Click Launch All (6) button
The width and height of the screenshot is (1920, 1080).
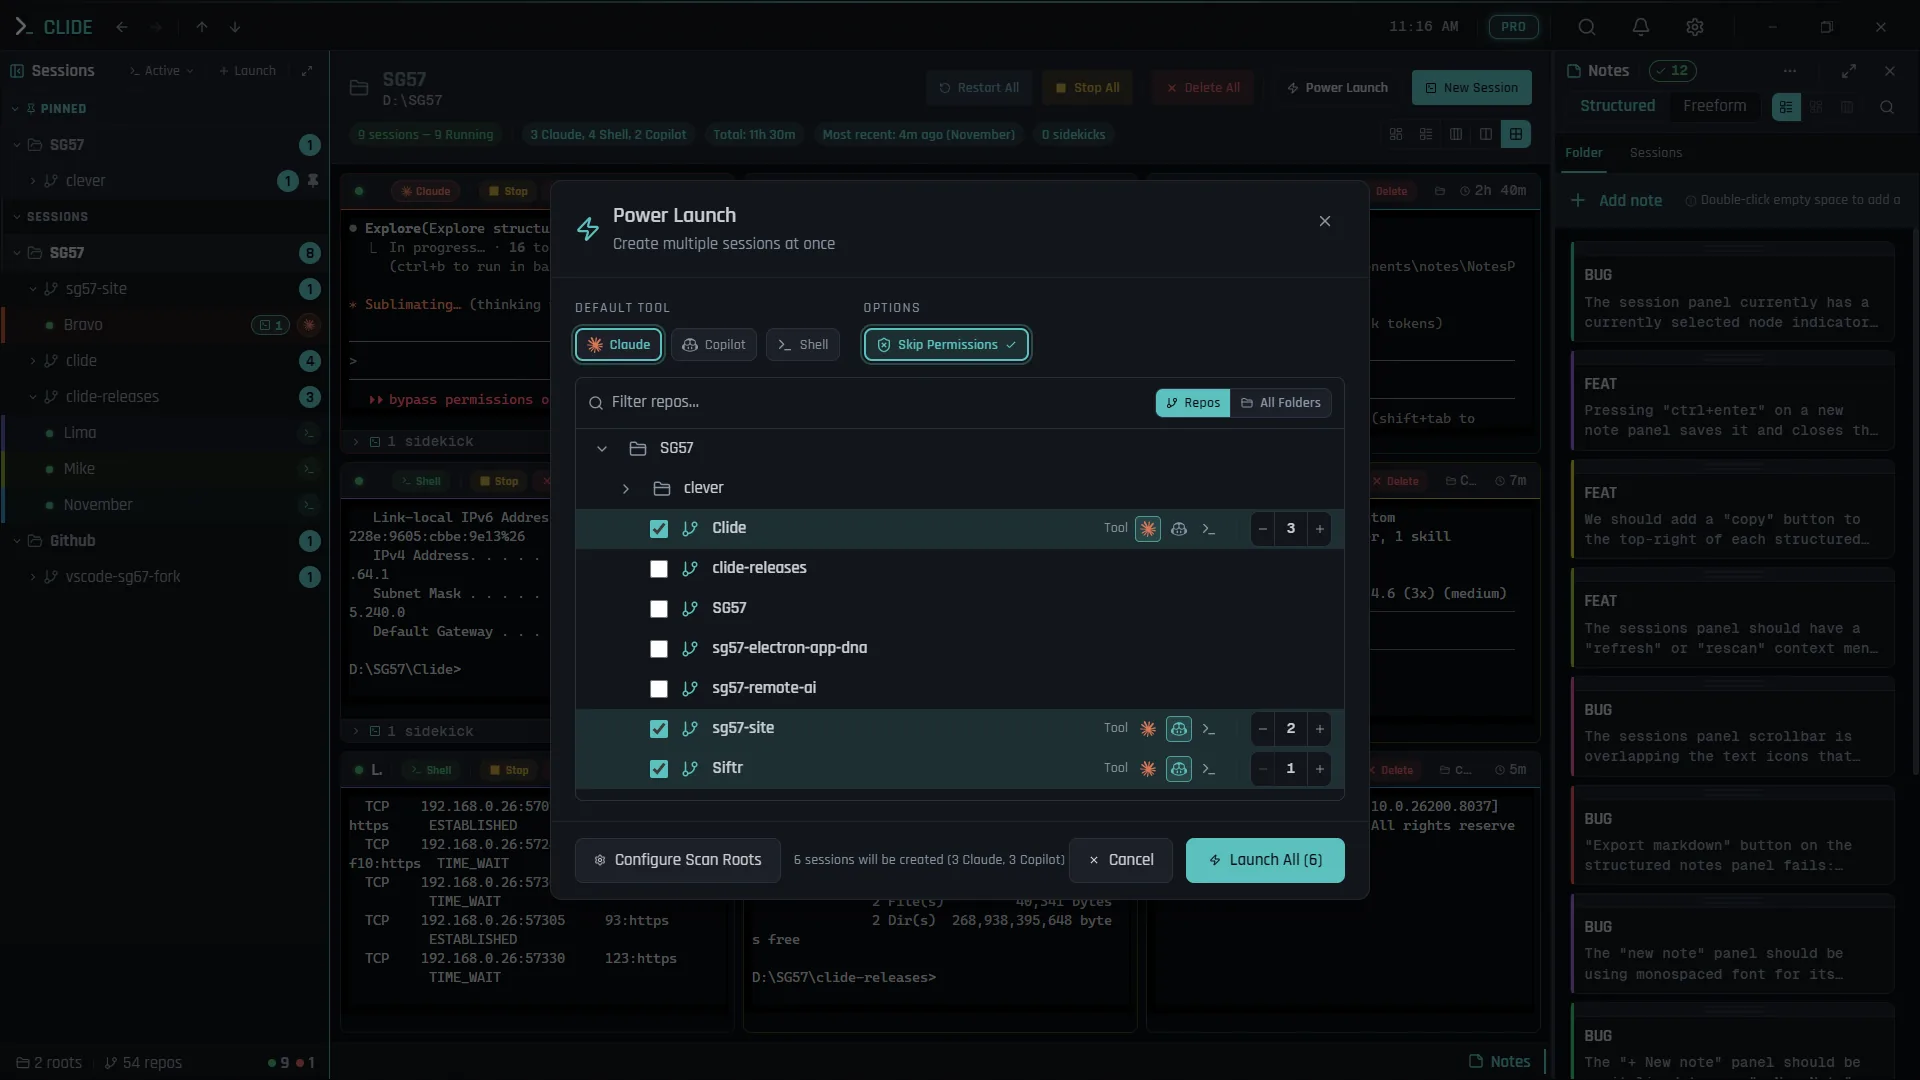coord(1265,860)
